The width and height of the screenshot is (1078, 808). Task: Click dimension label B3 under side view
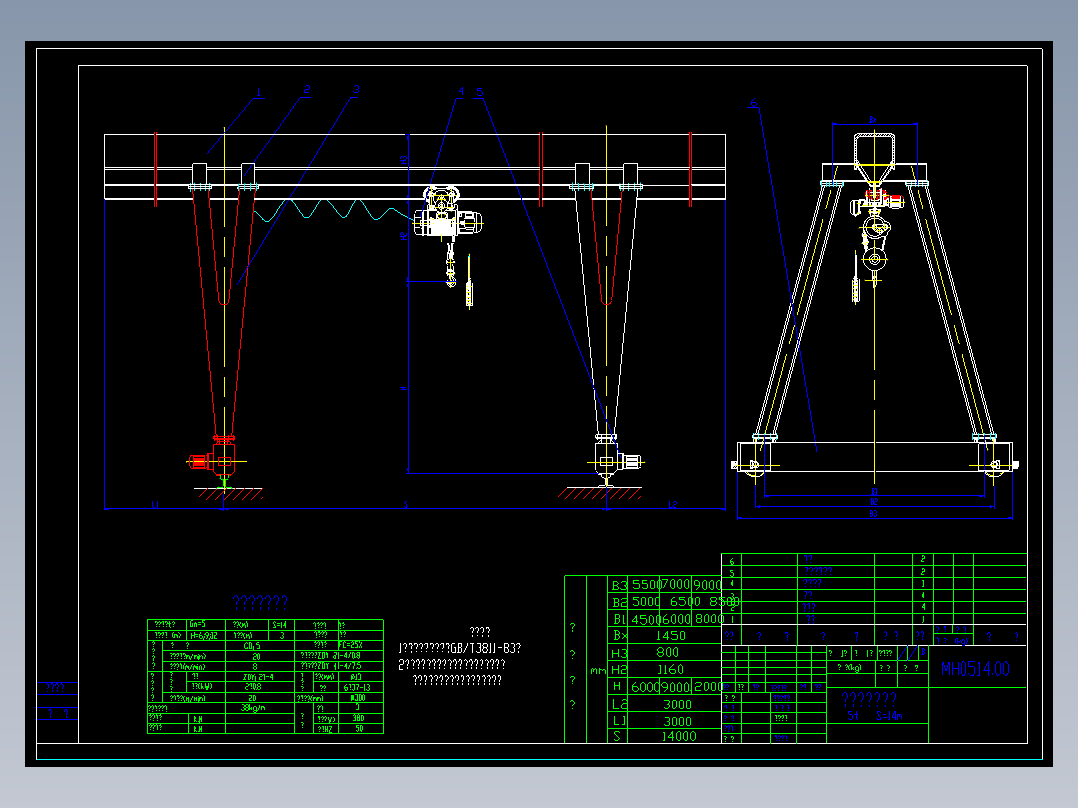tap(874, 514)
